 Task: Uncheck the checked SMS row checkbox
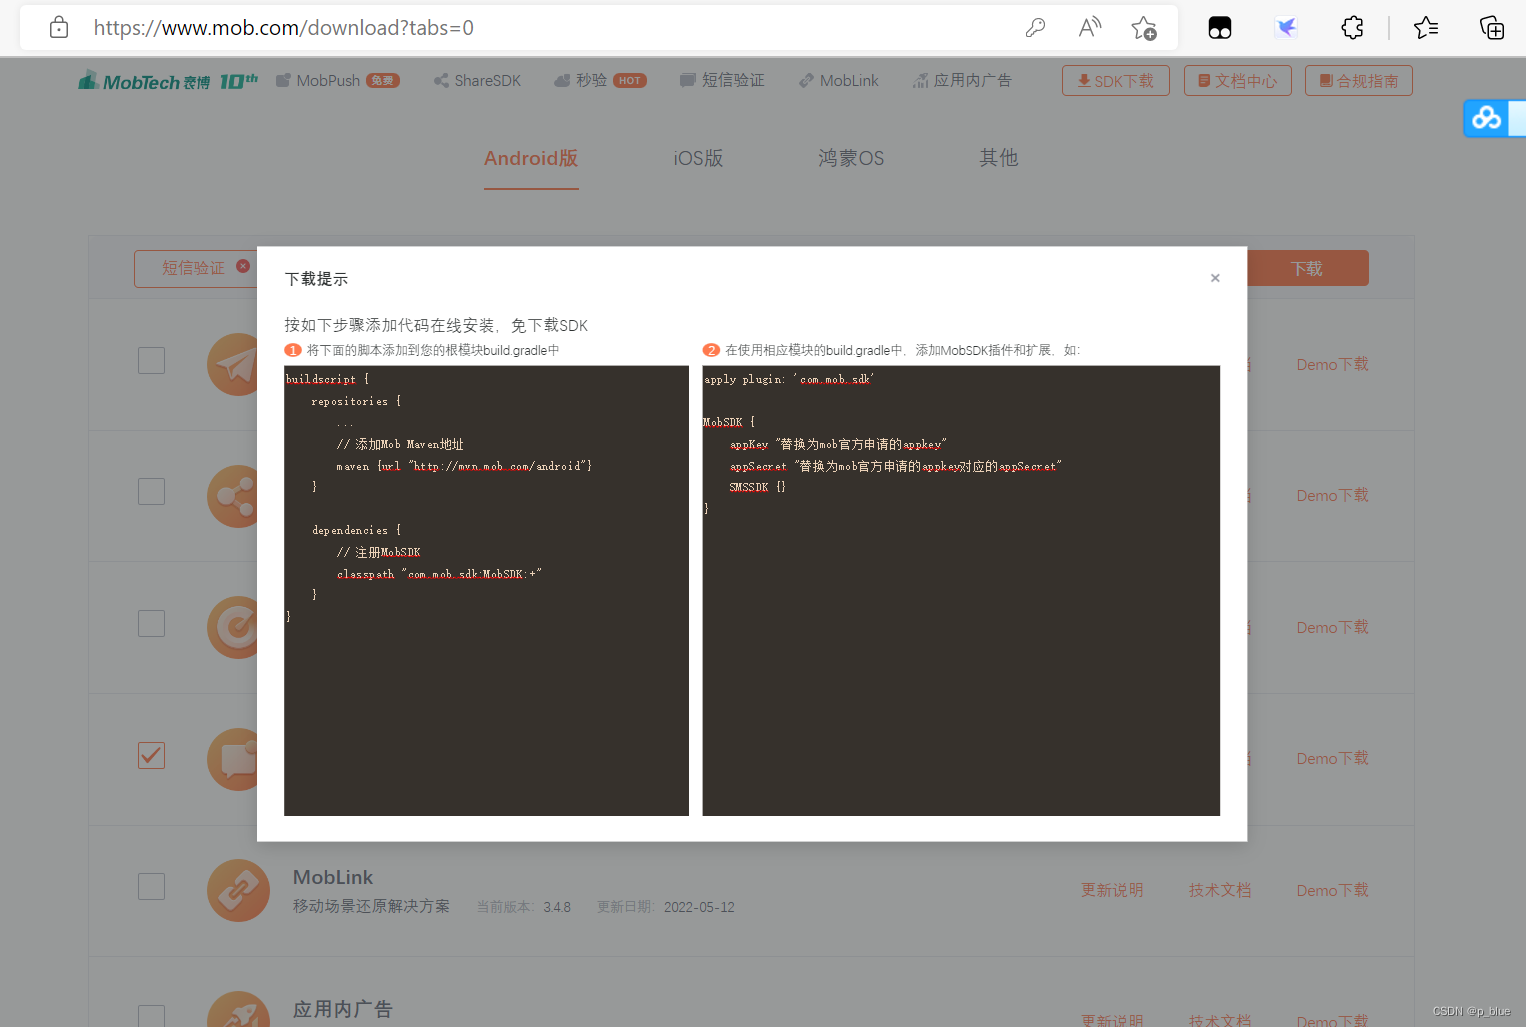click(x=151, y=755)
